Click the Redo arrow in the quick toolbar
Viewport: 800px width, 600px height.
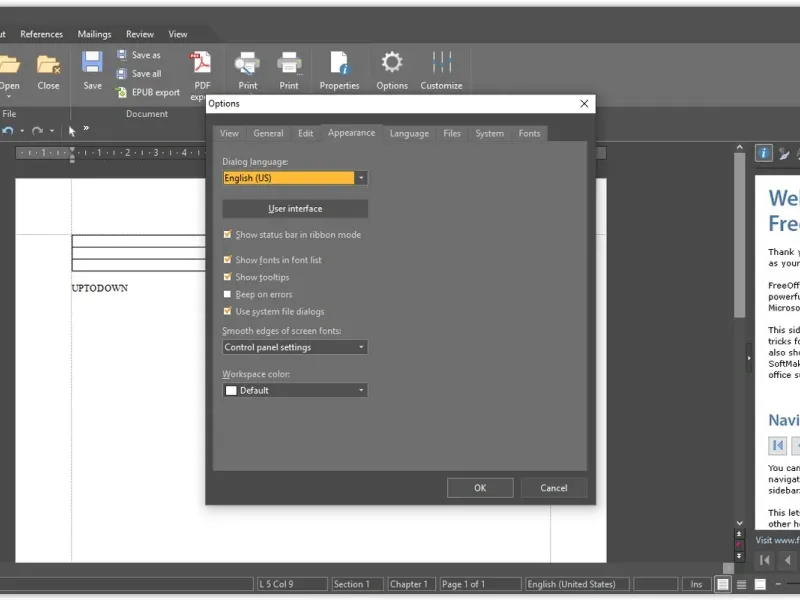(37, 131)
